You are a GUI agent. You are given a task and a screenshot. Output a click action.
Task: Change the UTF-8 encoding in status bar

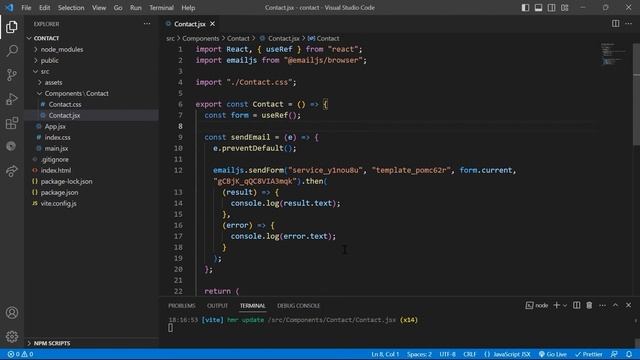(x=447, y=354)
